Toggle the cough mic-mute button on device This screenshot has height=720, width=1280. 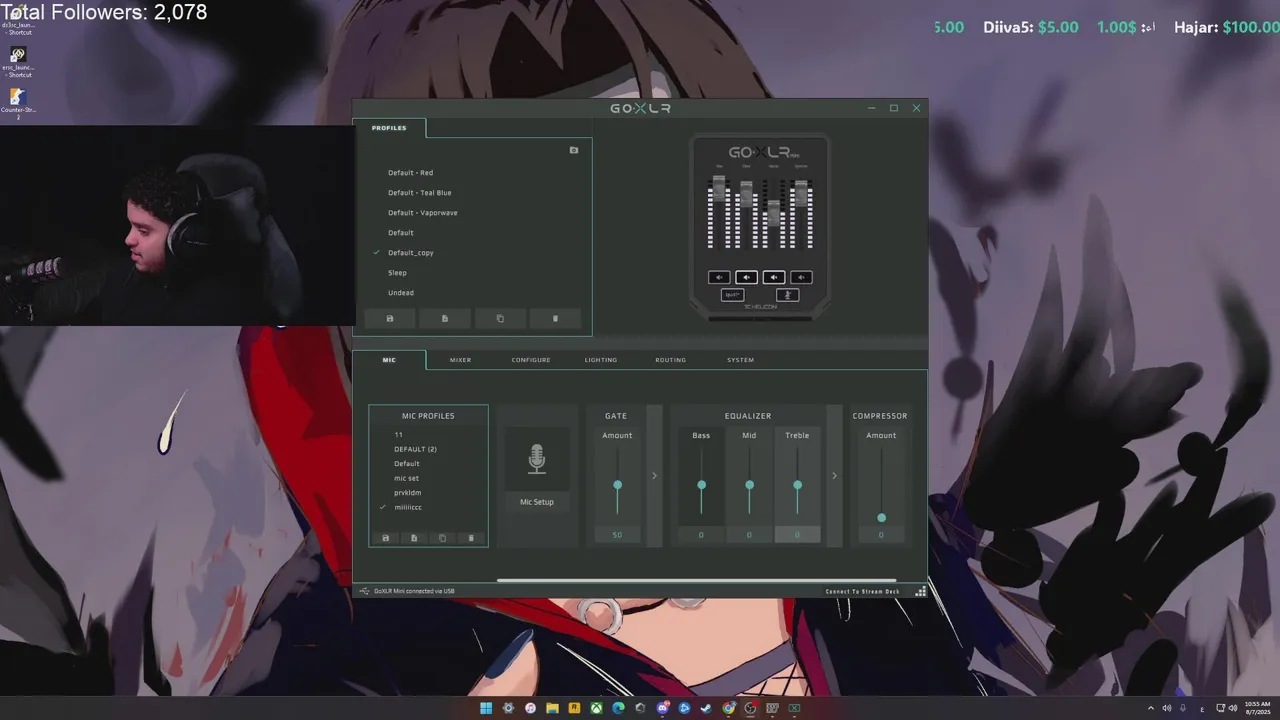click(x=787, y=295)
